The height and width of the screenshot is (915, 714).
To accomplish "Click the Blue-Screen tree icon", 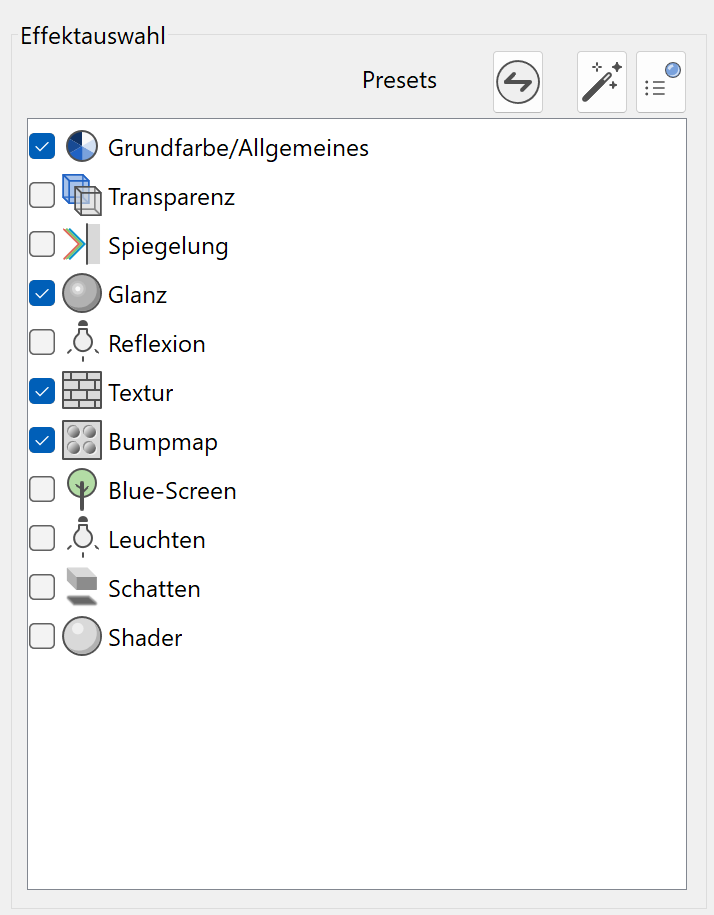I will [82, 490].
